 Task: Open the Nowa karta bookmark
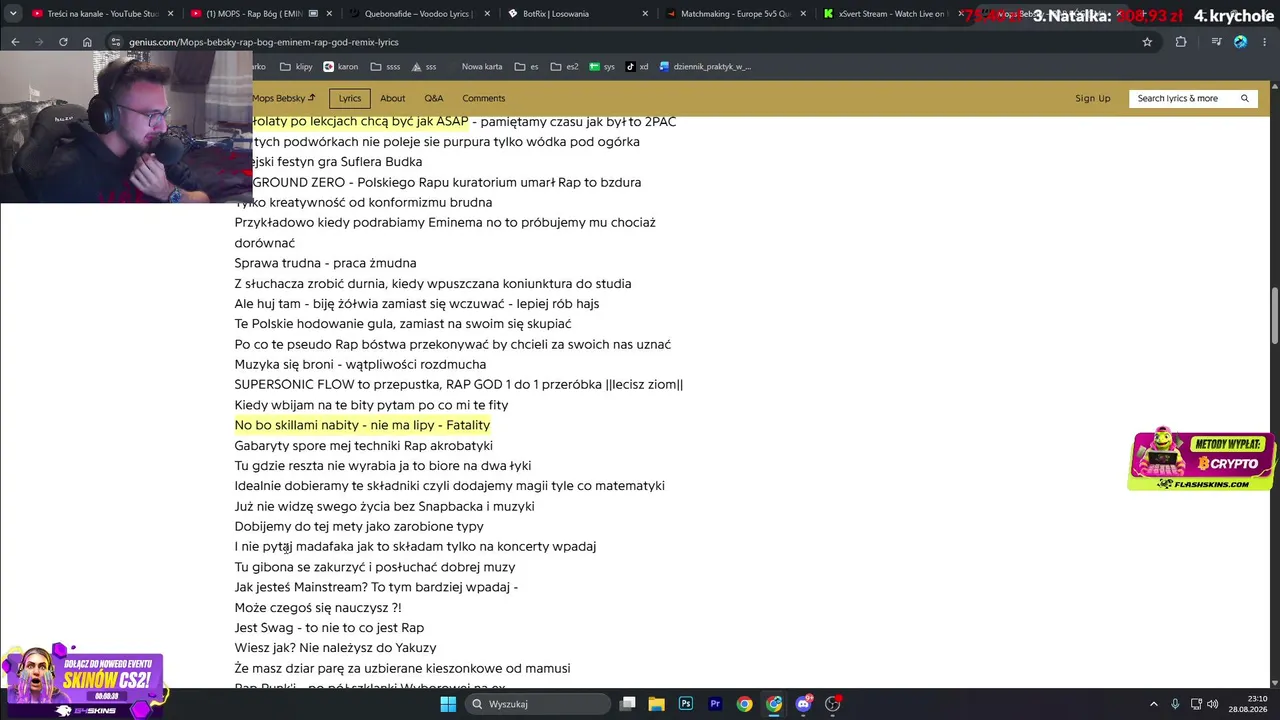coord(482,67)
